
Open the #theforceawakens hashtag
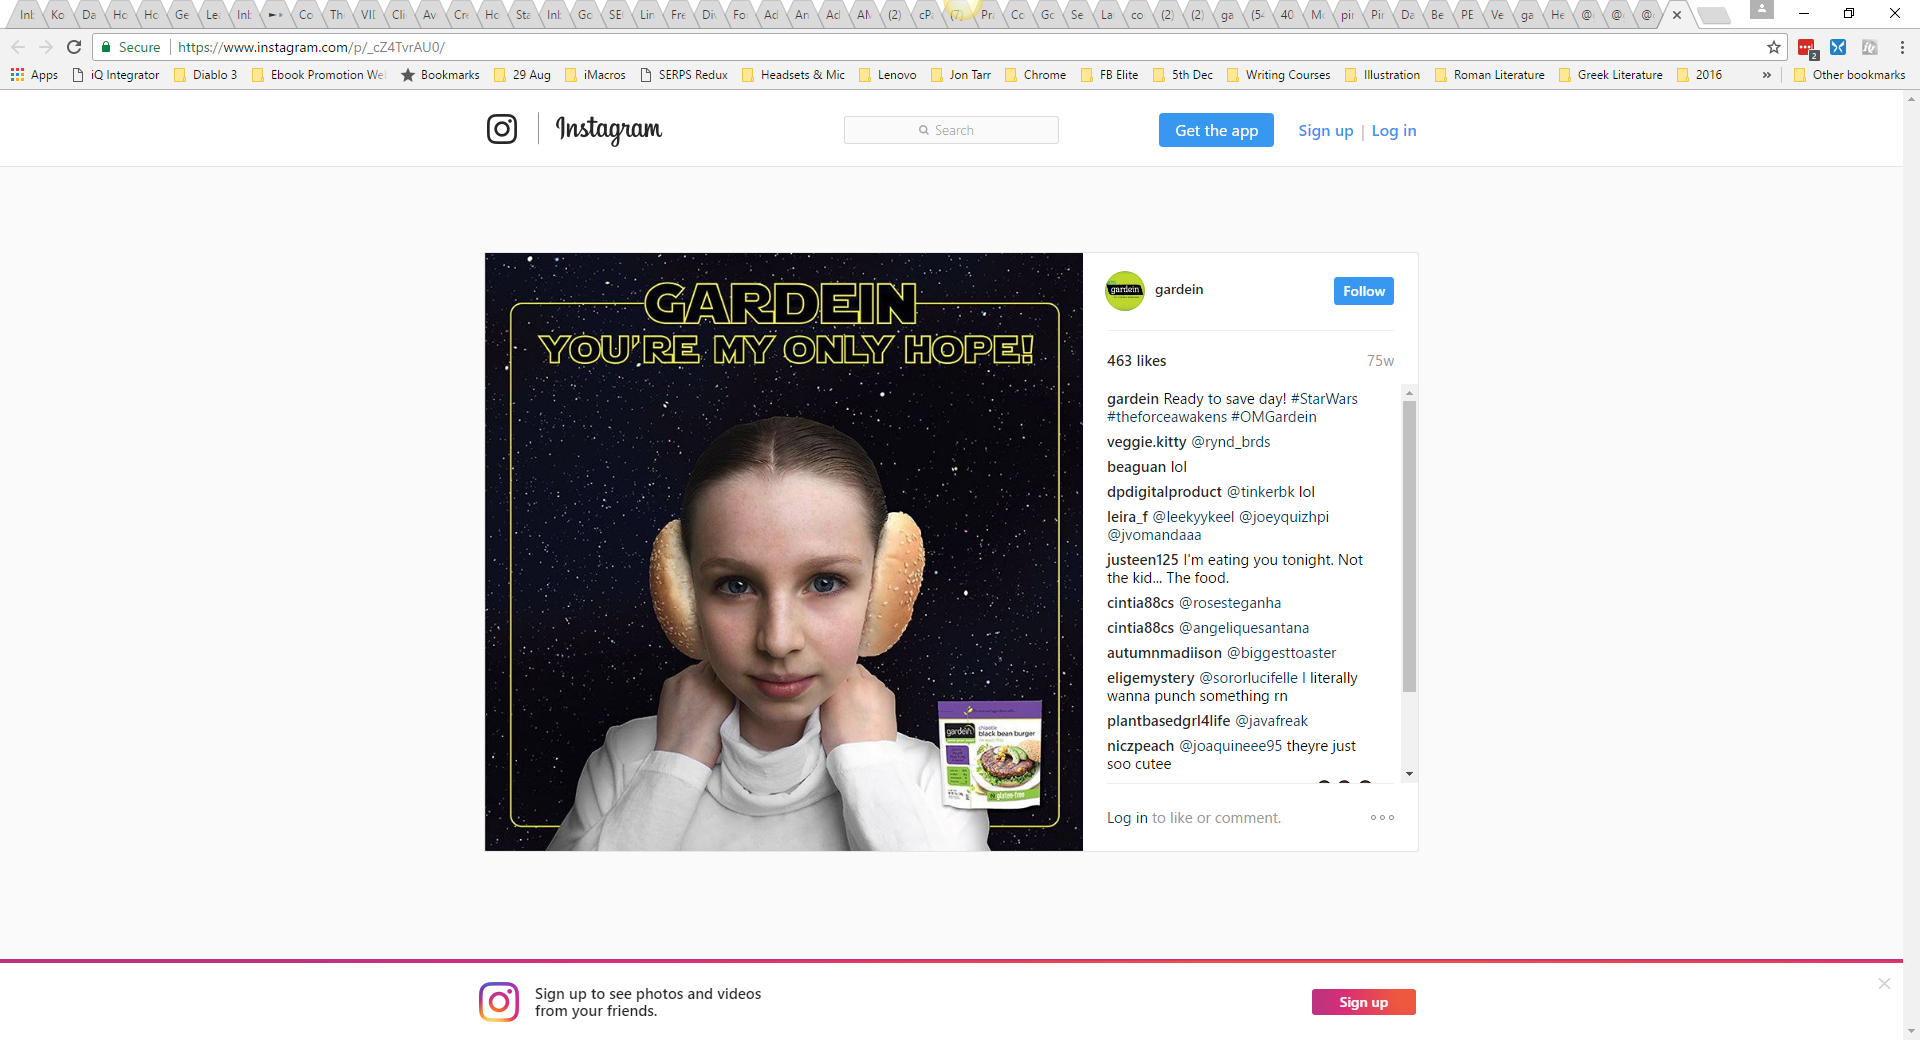click(x=1167, y=417)
